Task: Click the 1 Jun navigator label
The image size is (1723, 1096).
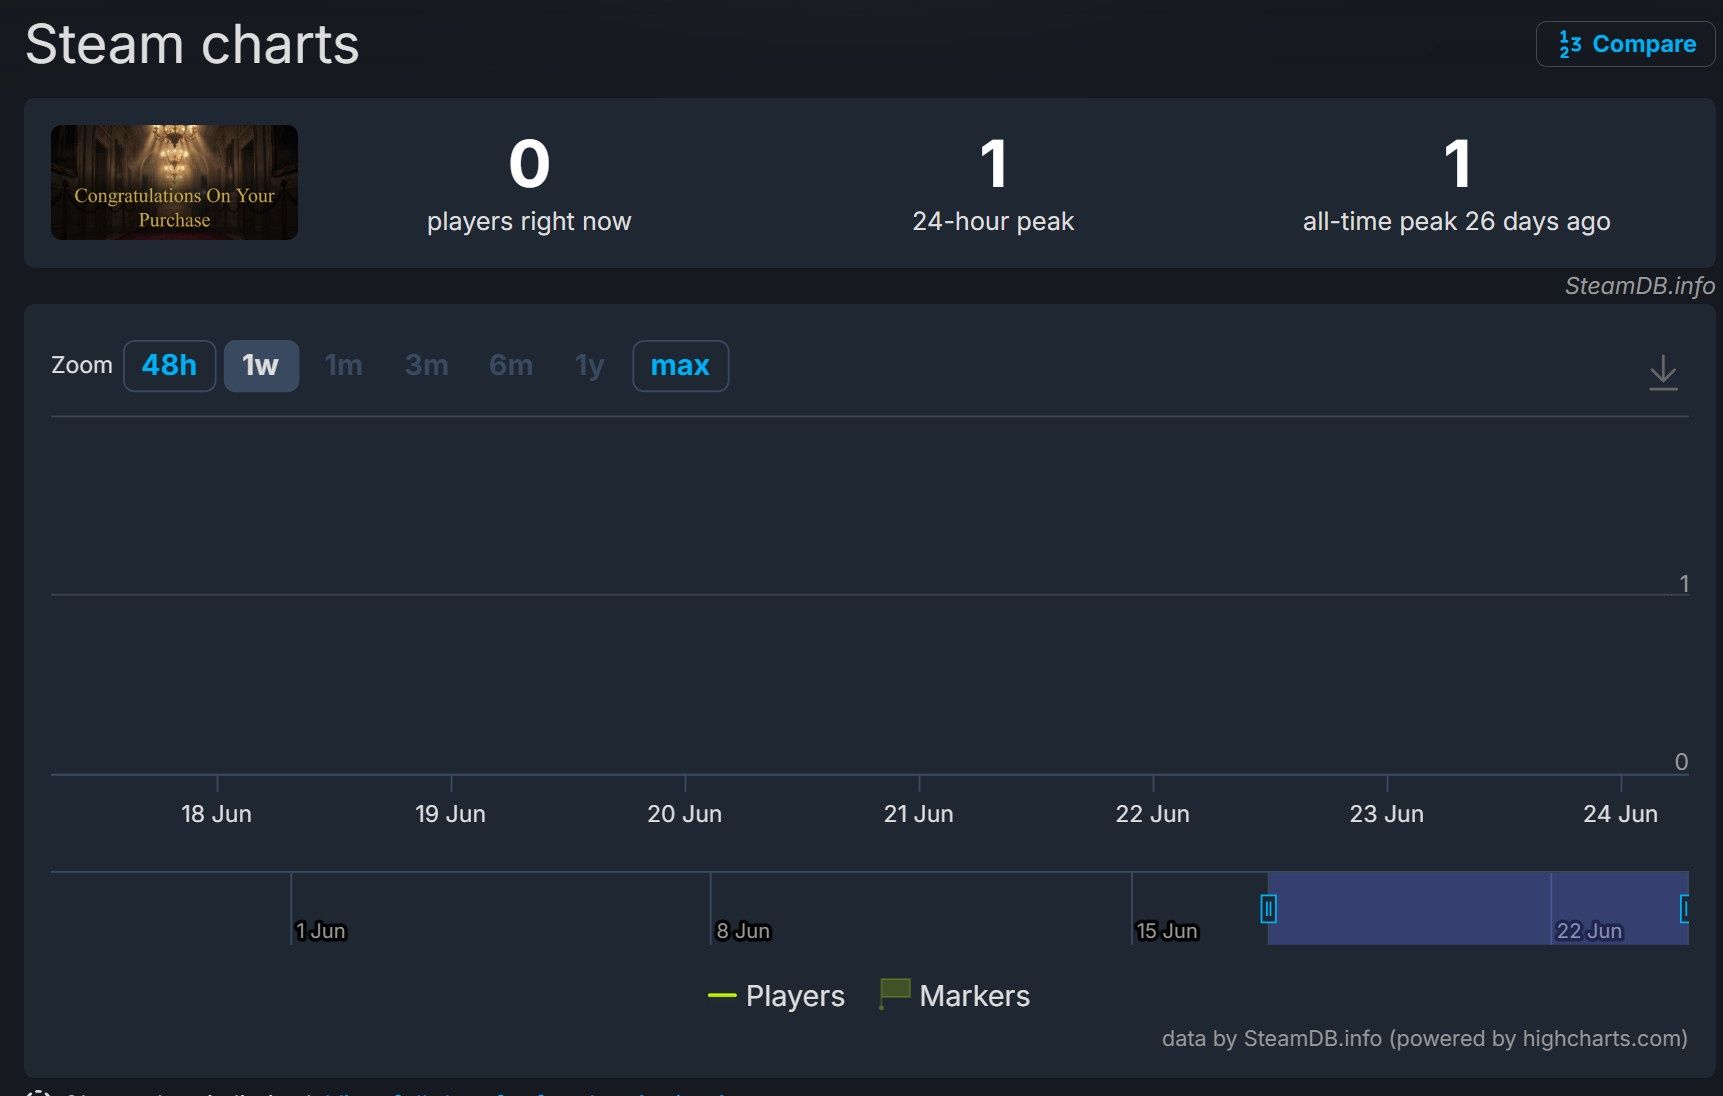Action: coord(320,931)
